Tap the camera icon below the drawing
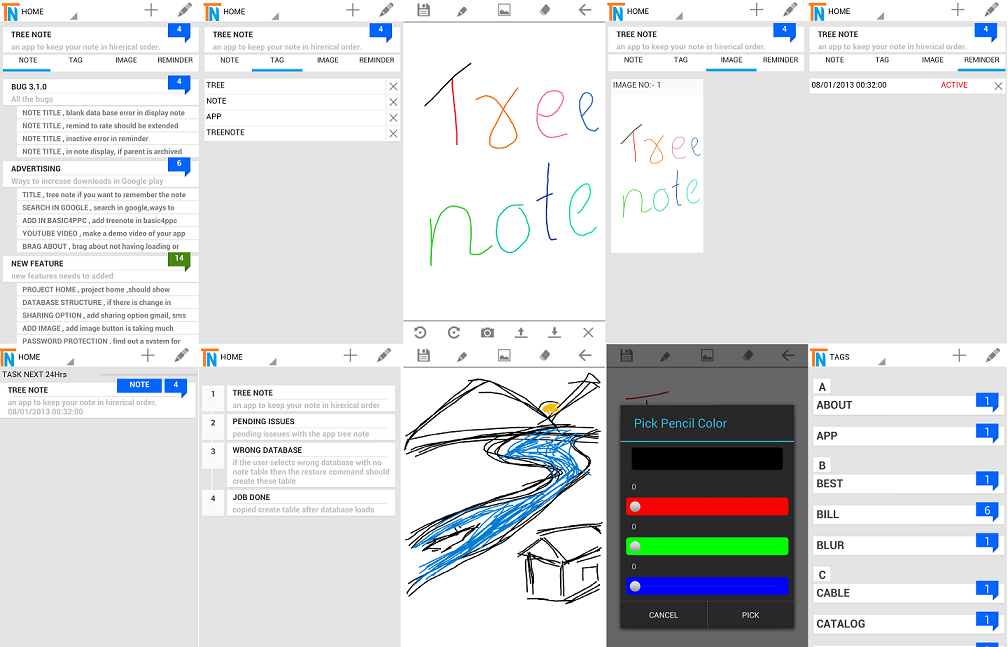 click(487, 333)
